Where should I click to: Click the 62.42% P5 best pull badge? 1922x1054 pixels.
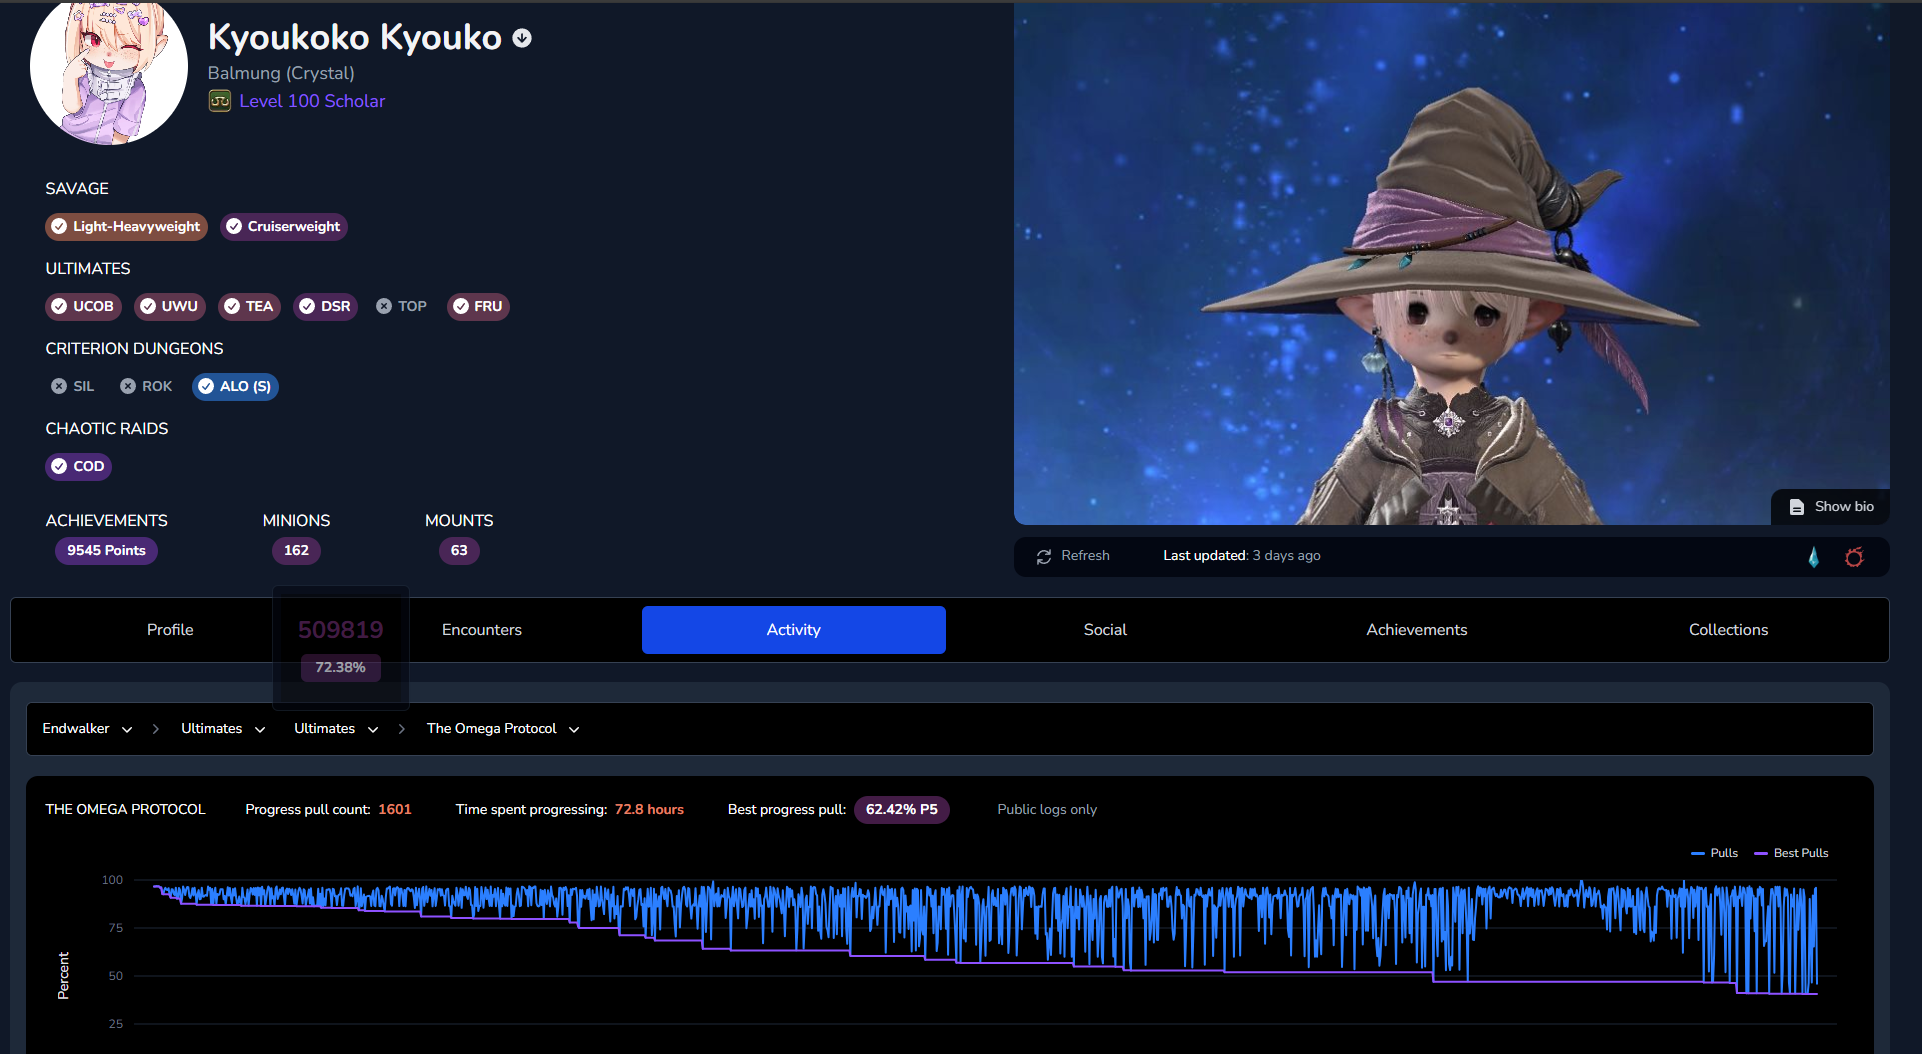point(902,810)
